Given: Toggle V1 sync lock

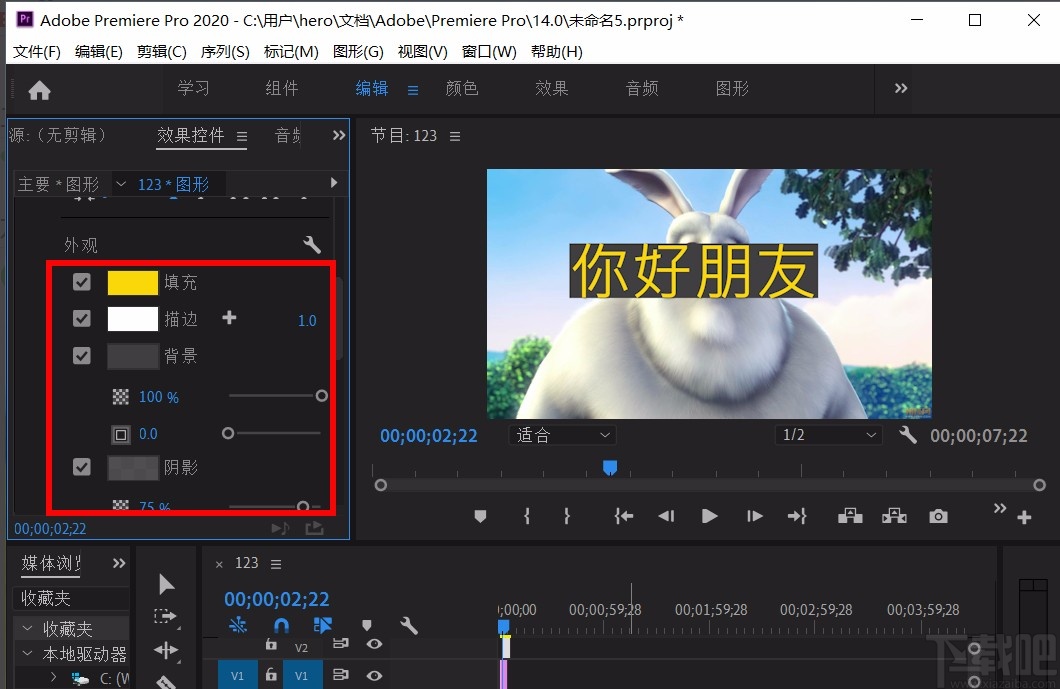Looking at the screenshot, I should [341, 675].
